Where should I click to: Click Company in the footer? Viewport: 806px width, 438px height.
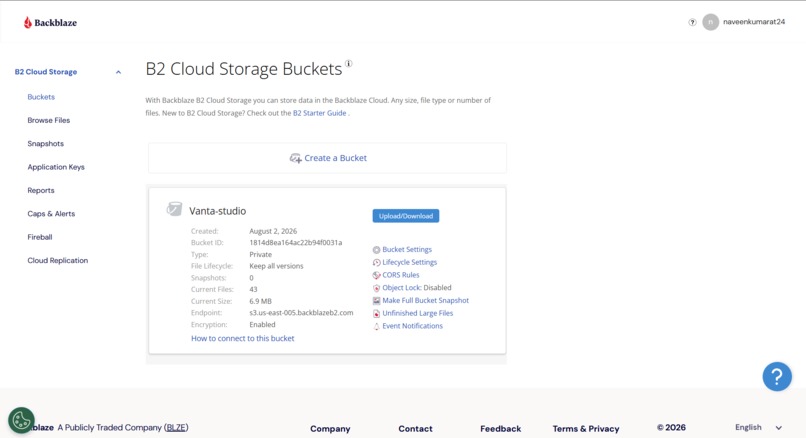(330, 429)
